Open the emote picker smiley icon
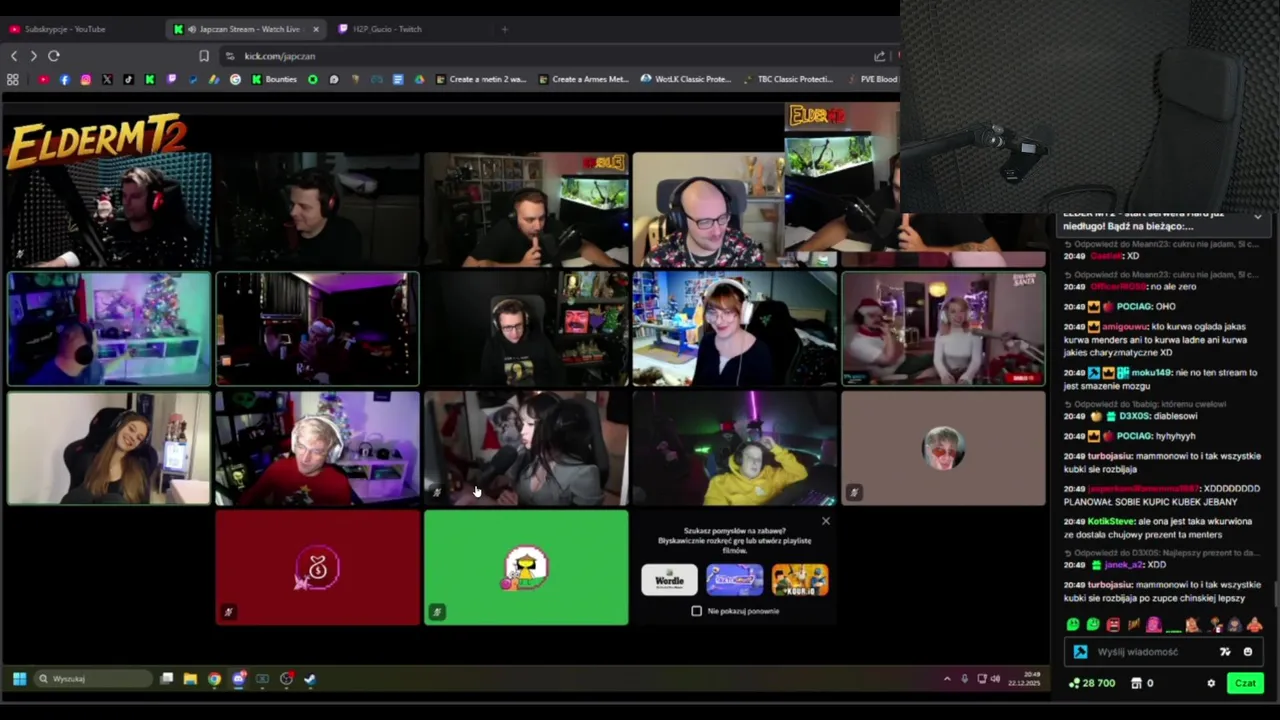 (x=1247, y=652)
